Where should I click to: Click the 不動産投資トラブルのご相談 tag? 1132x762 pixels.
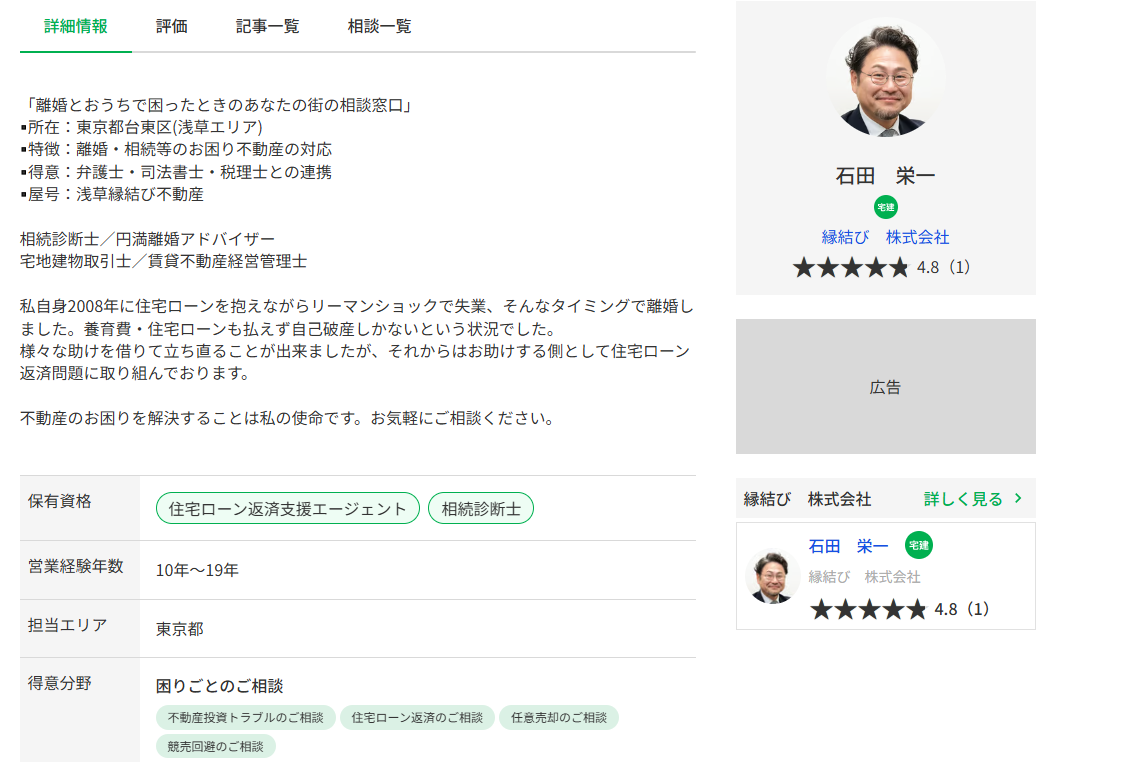pyautogui.click(x=245, y=717)
